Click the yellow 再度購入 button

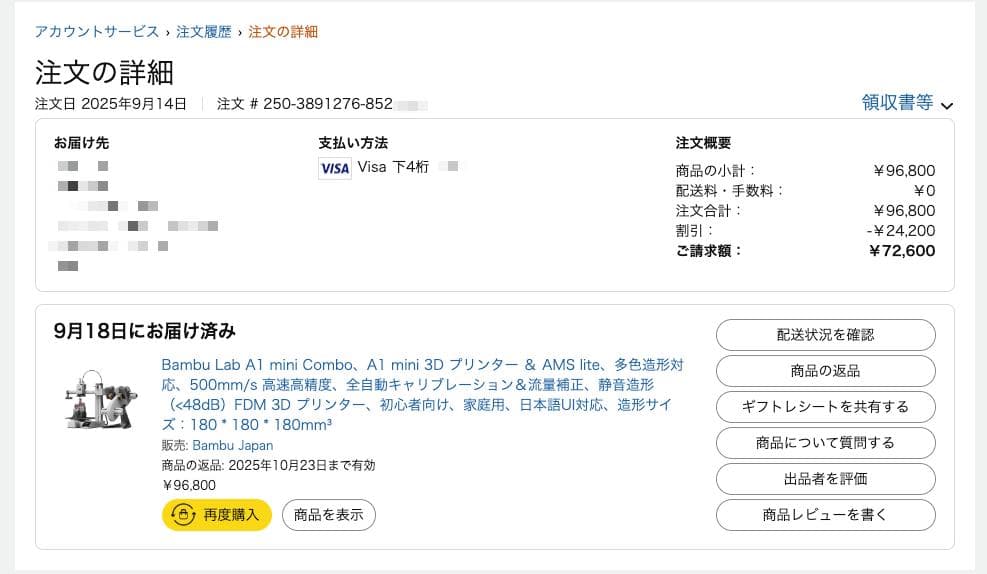217,515
